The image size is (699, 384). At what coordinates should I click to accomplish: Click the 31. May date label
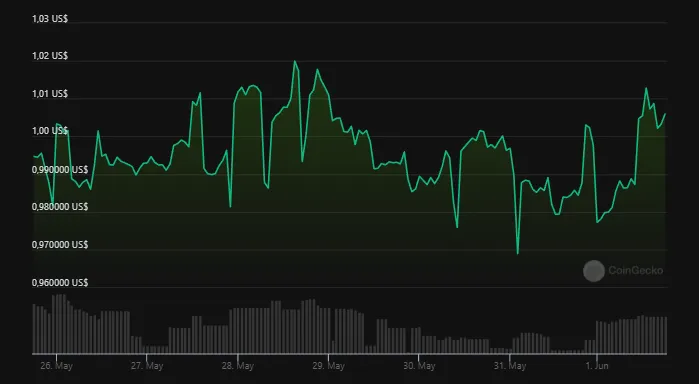point(510,366)
